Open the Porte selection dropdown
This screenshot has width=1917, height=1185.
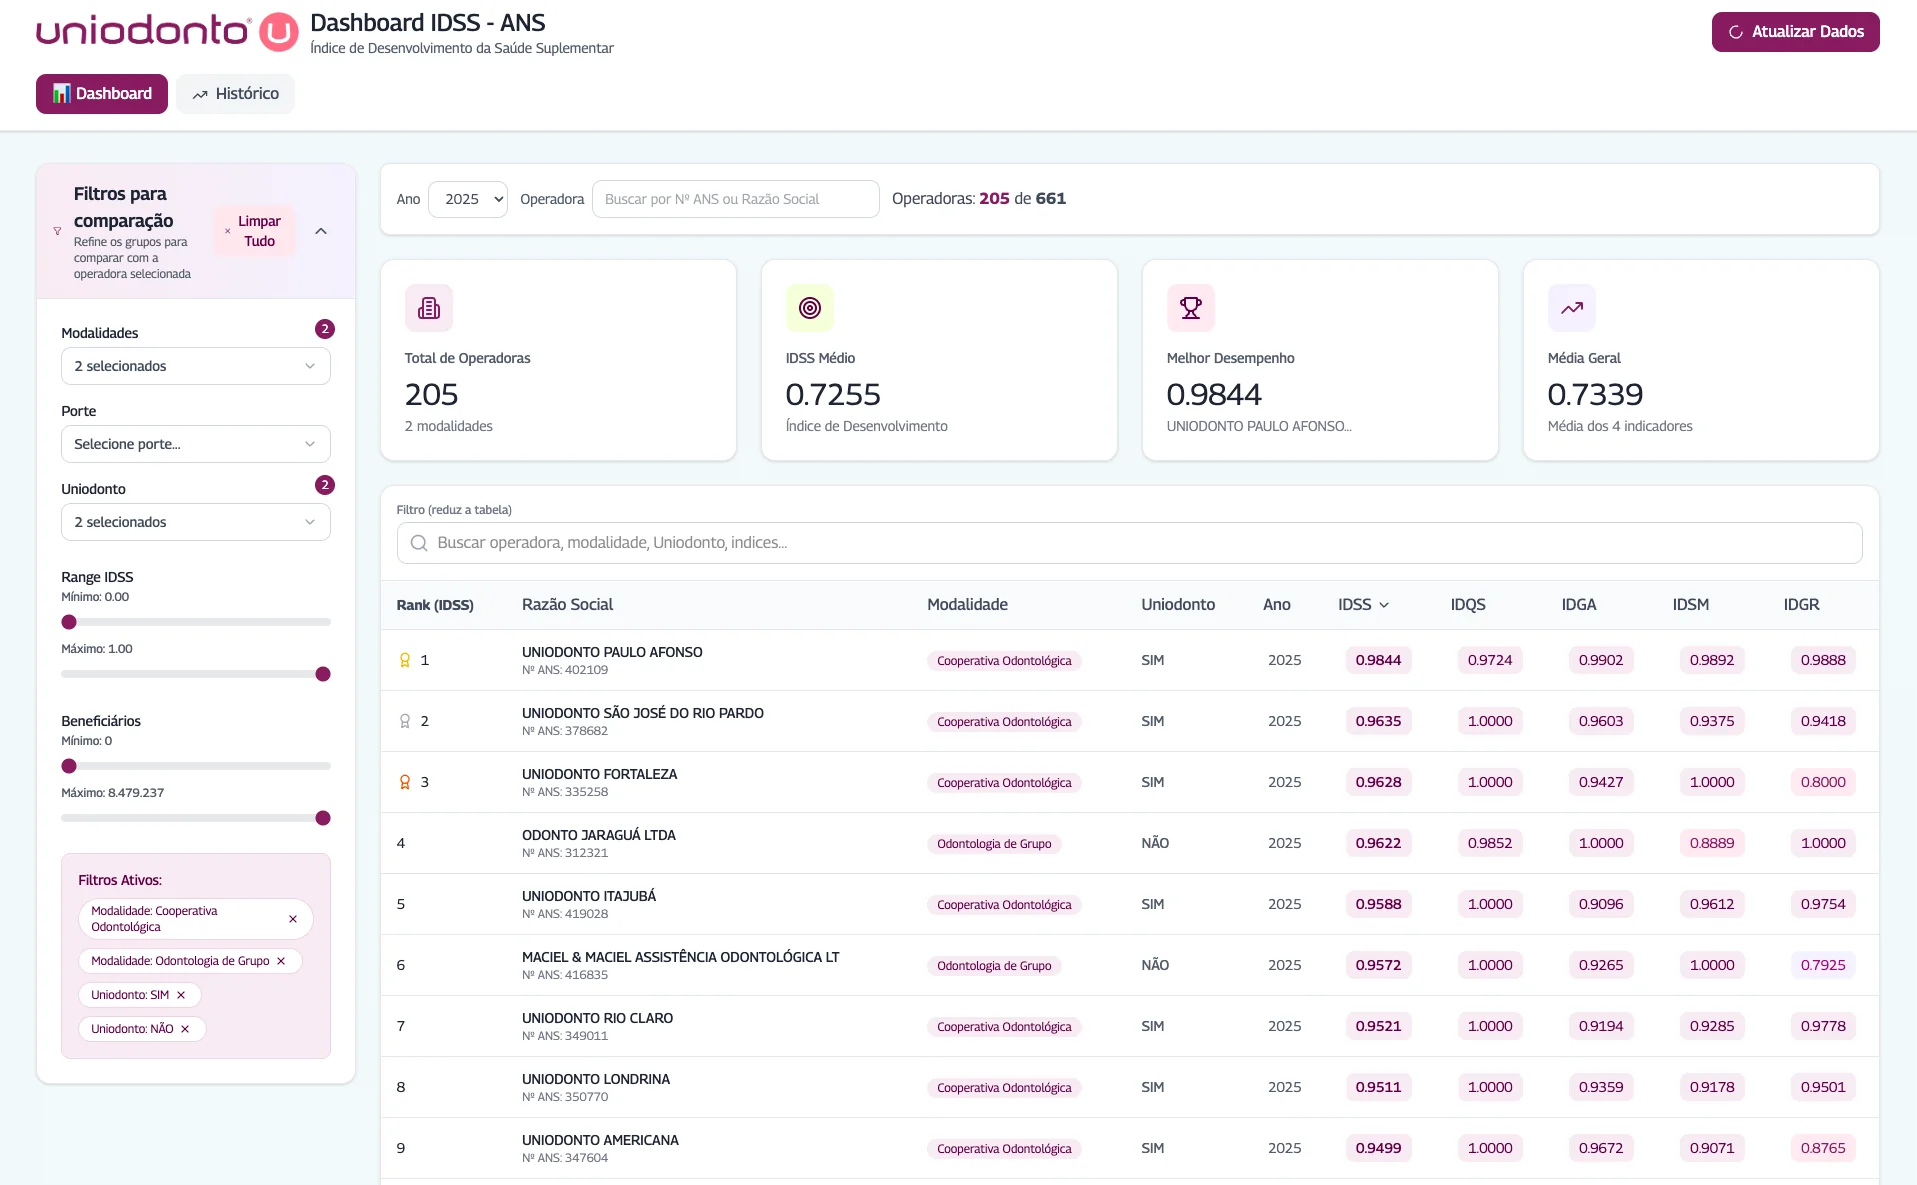coord(196,444)
